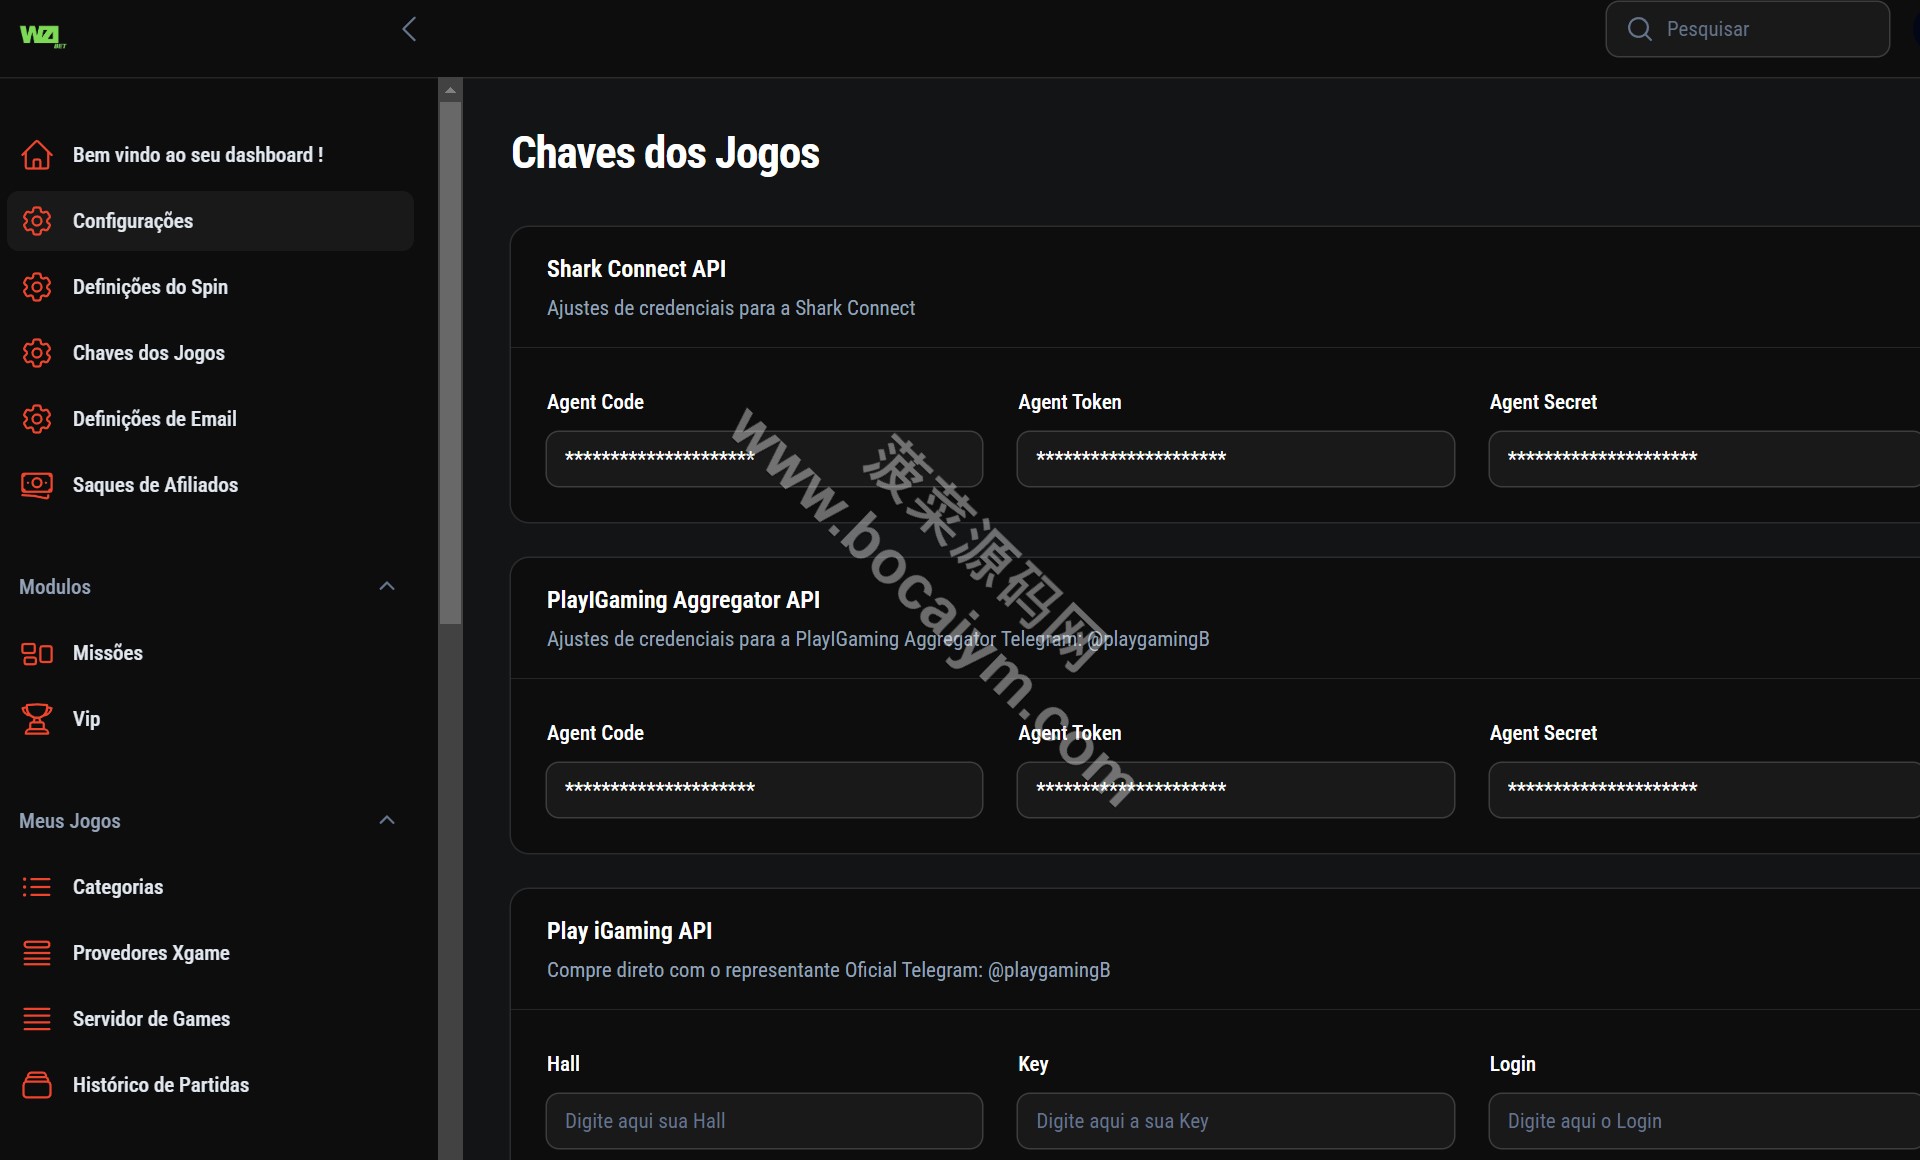Click the Login input in Play iGaming
This screenshot has height=1160, width=1920.
1704,1121
